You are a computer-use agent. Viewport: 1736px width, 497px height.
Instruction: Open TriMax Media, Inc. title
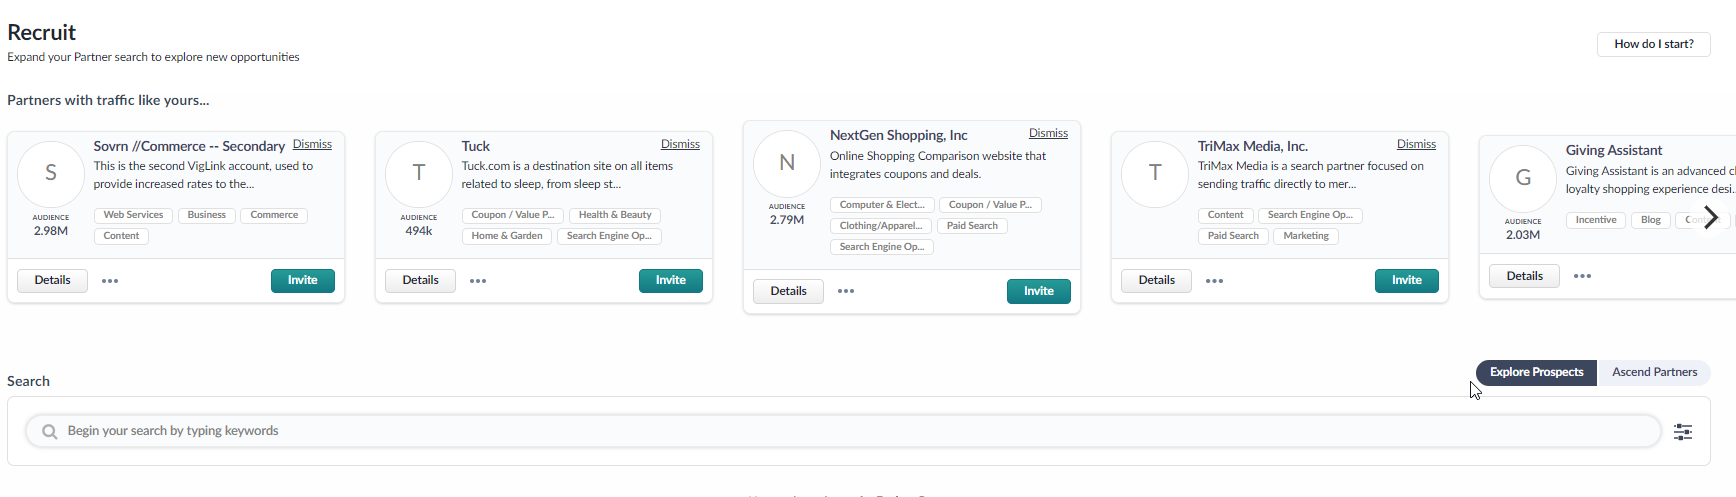(x=1253, y=146)
